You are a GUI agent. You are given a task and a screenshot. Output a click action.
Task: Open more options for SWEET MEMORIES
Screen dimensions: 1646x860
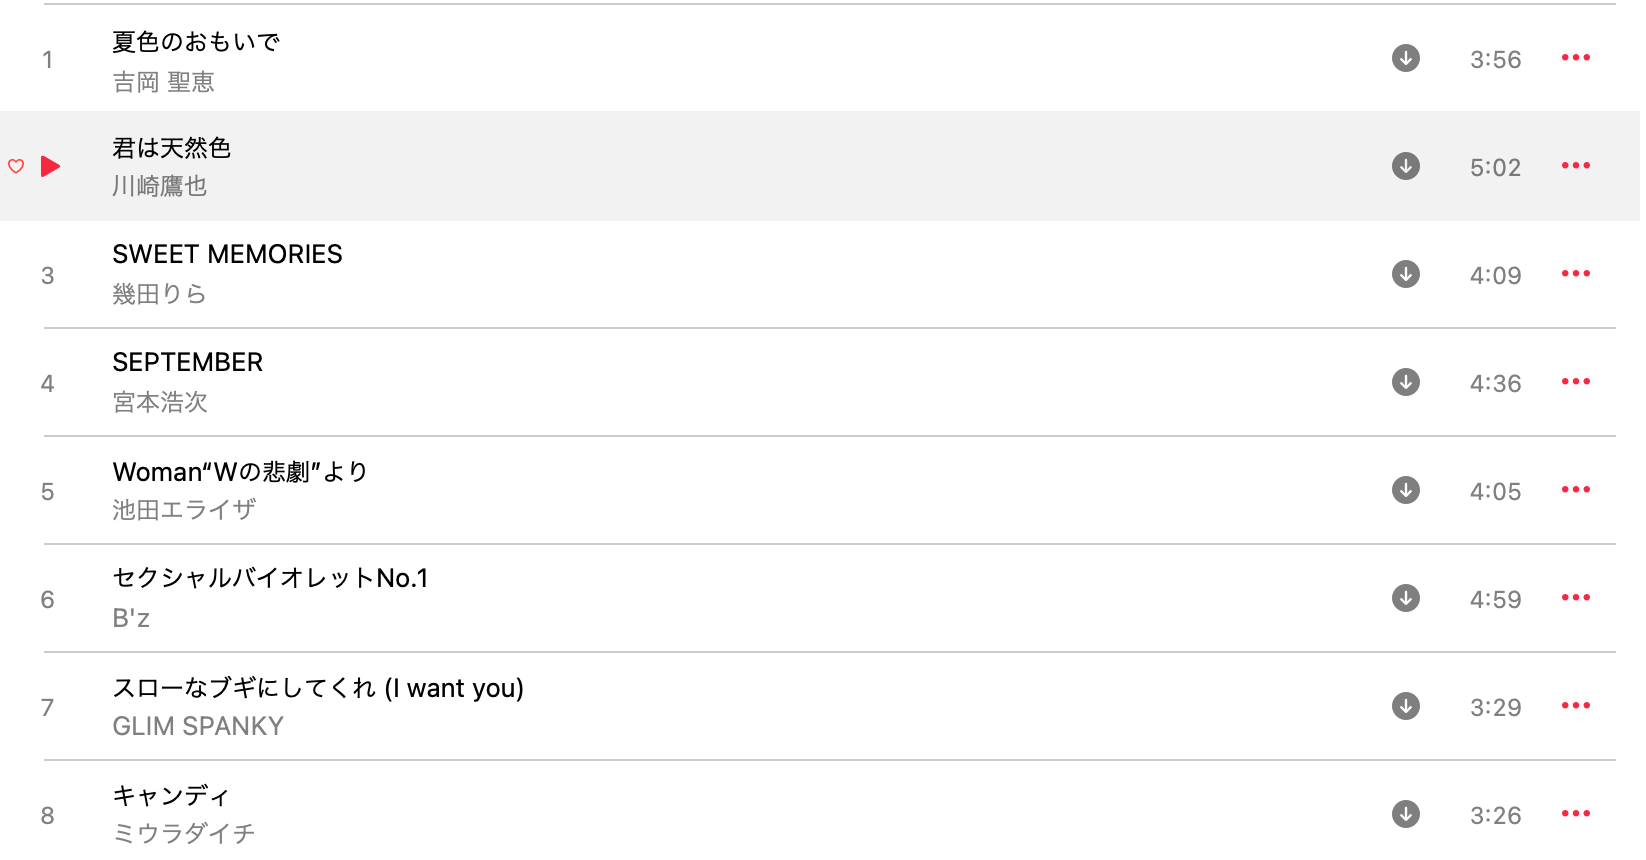(x=1575, y=274)
